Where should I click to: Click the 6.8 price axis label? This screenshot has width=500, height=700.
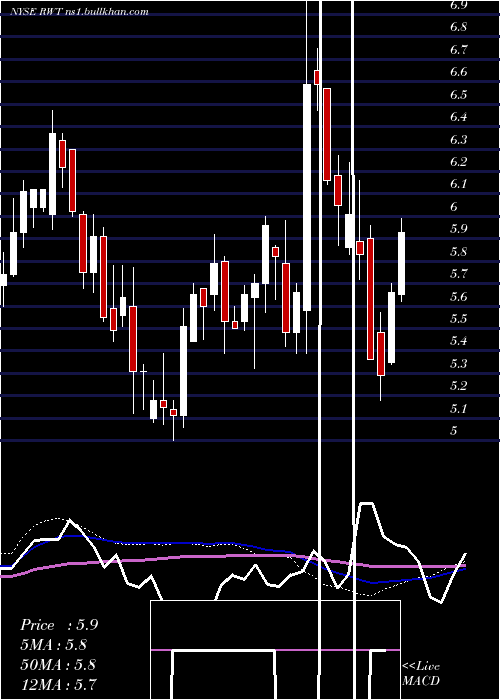point(459,27)
